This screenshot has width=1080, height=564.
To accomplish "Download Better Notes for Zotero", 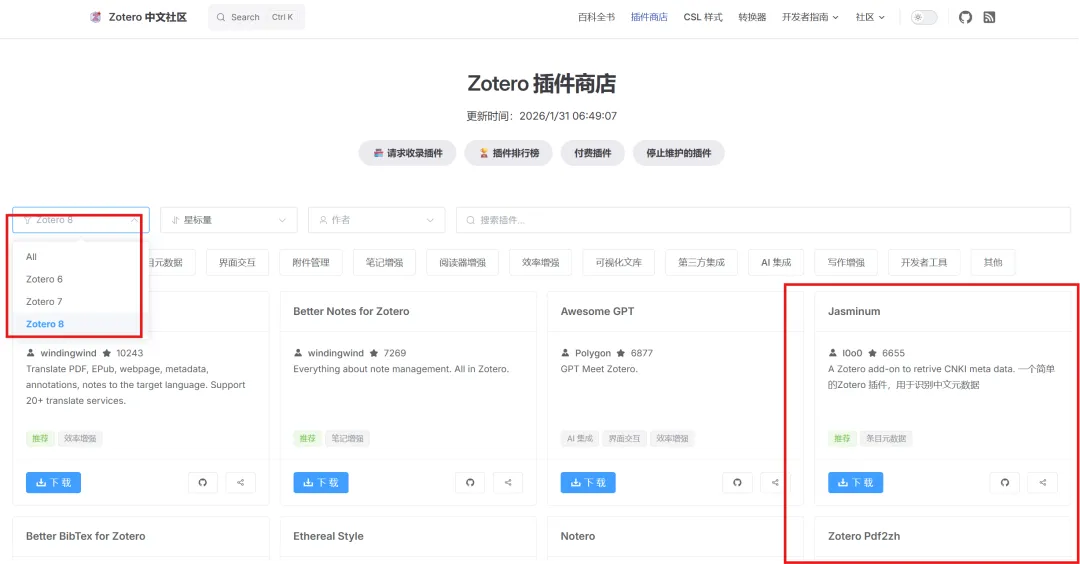I will pyautogui.click(x=321, y=483).
